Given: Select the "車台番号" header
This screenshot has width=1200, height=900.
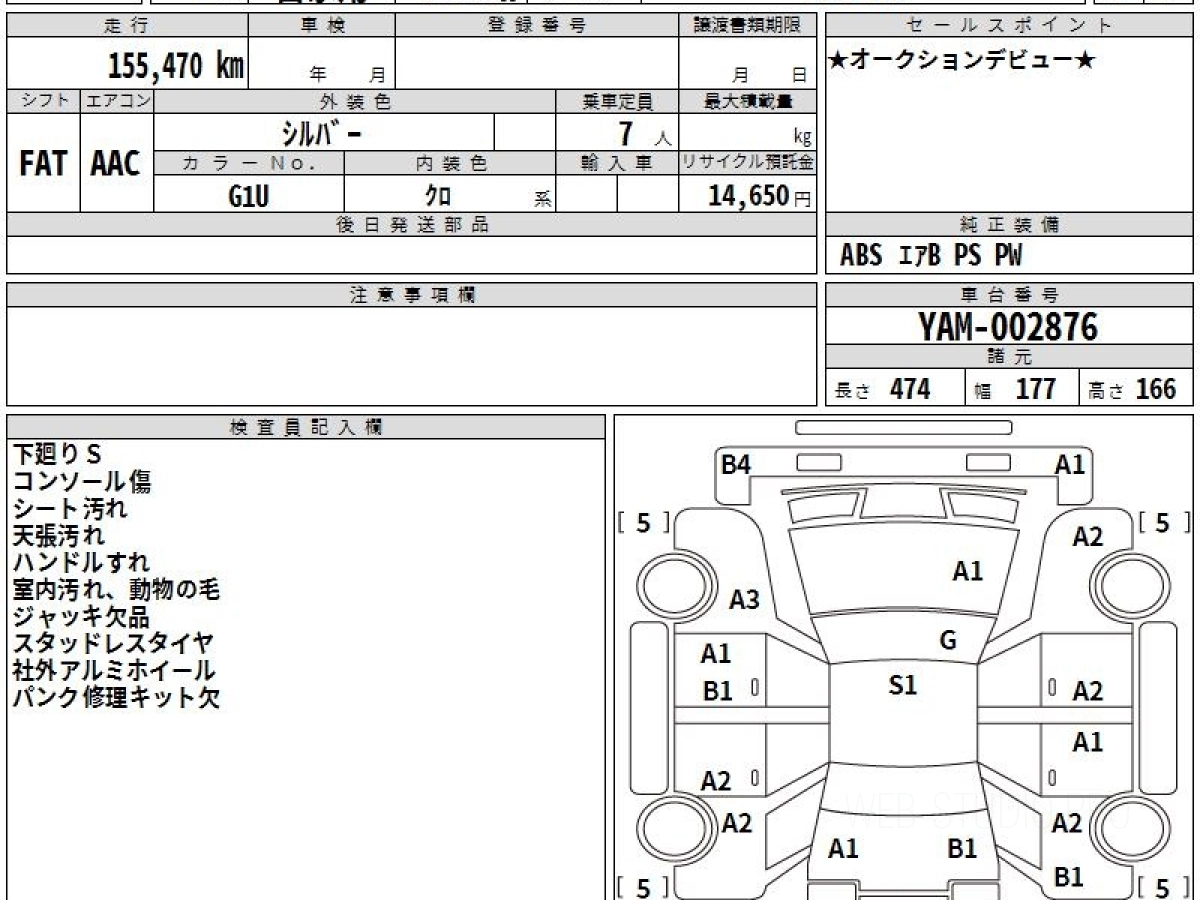Looking at the screenshot, I should tap(1009, 295).
